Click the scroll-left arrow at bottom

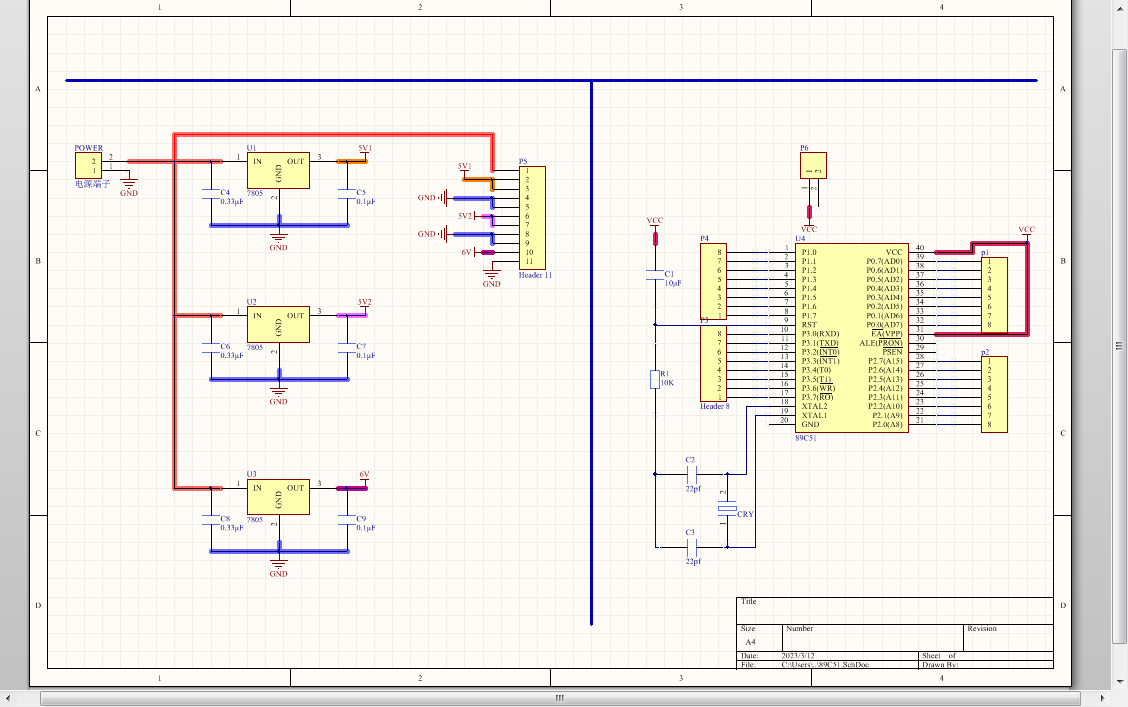tap(7, 698)
